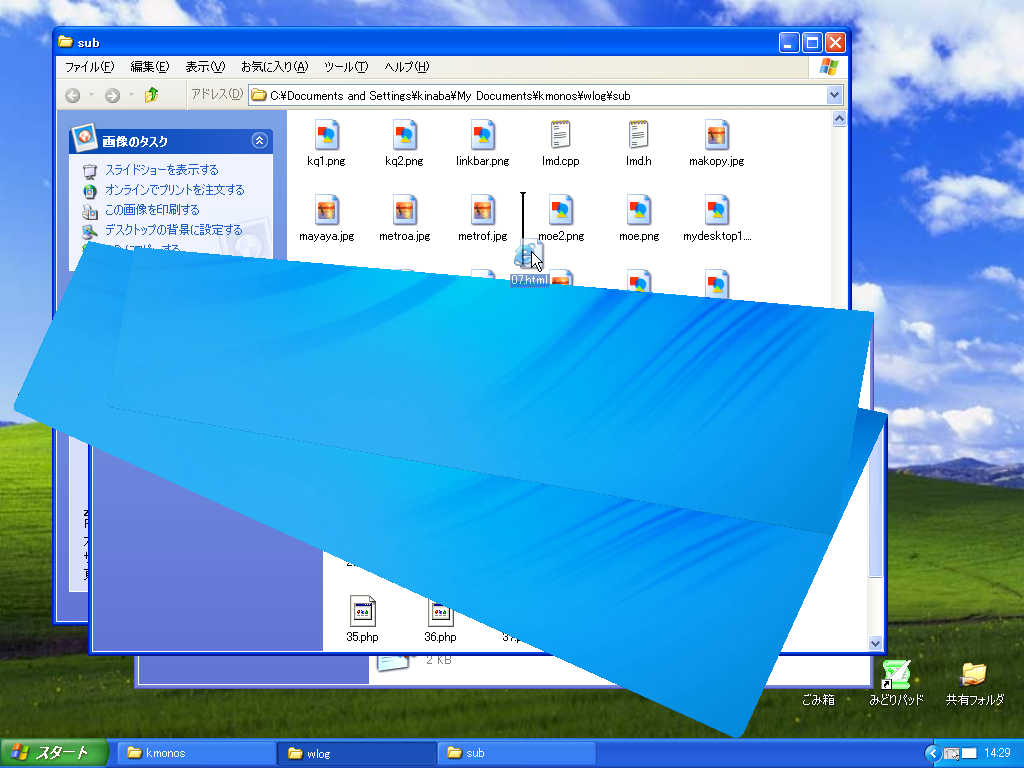Click スライドショーを表示する link
This screenshot has width=1024, height=768.
tap(162, 170)
